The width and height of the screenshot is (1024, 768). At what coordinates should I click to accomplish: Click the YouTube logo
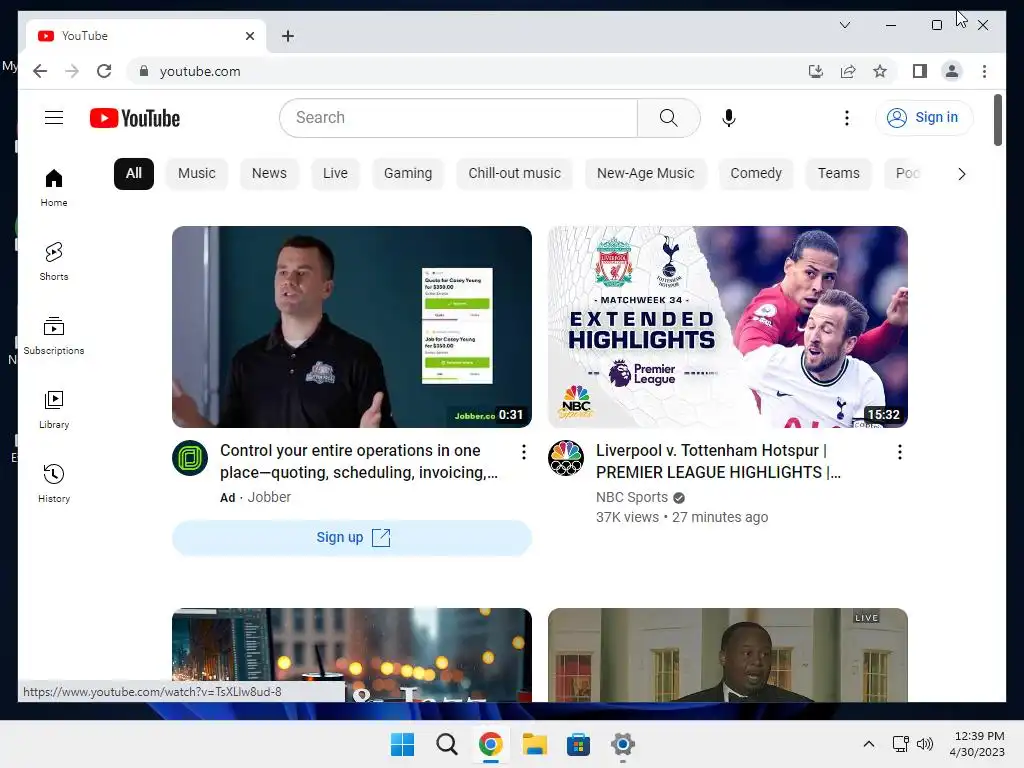click(135, 118)
